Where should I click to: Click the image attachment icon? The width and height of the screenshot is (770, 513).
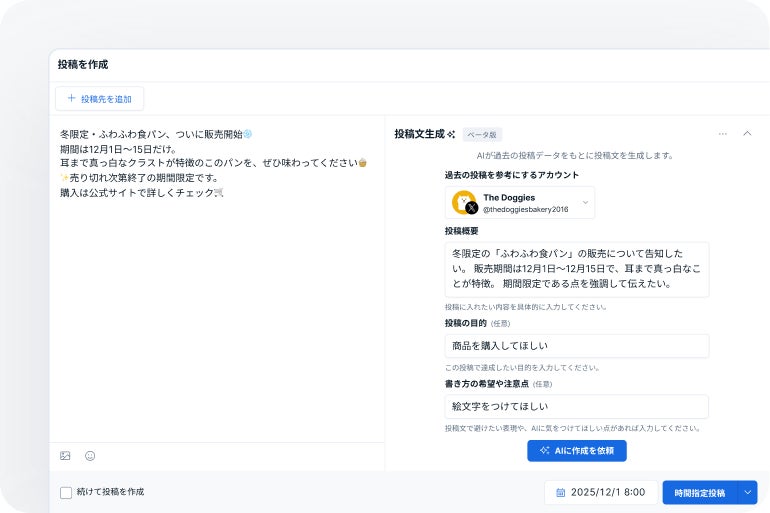[x=65, y=456]
